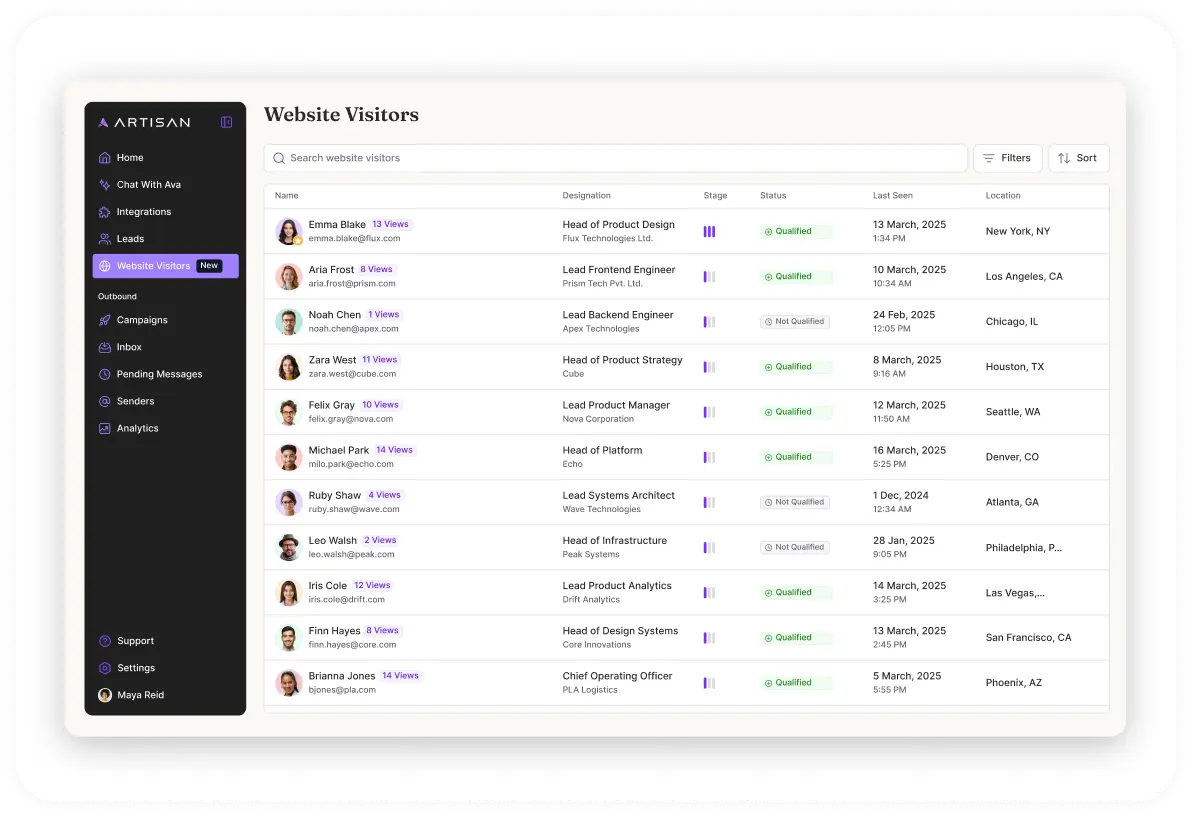Select the Integrations puzzle icon
The width and height of the screenshot is (1192, 818).
coord(105,212)
